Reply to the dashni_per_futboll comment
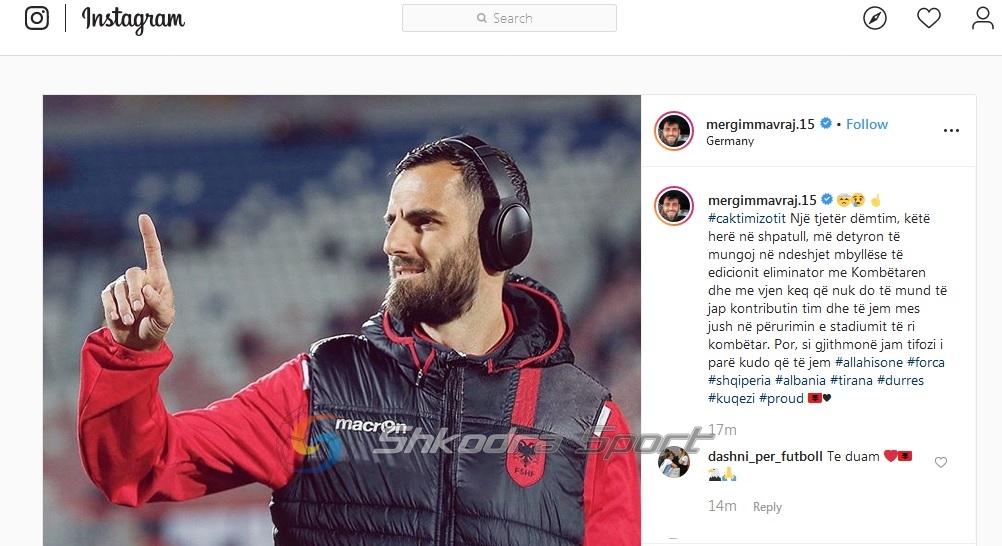Viewport: 1002px width, 546px height. click(767, 507)
